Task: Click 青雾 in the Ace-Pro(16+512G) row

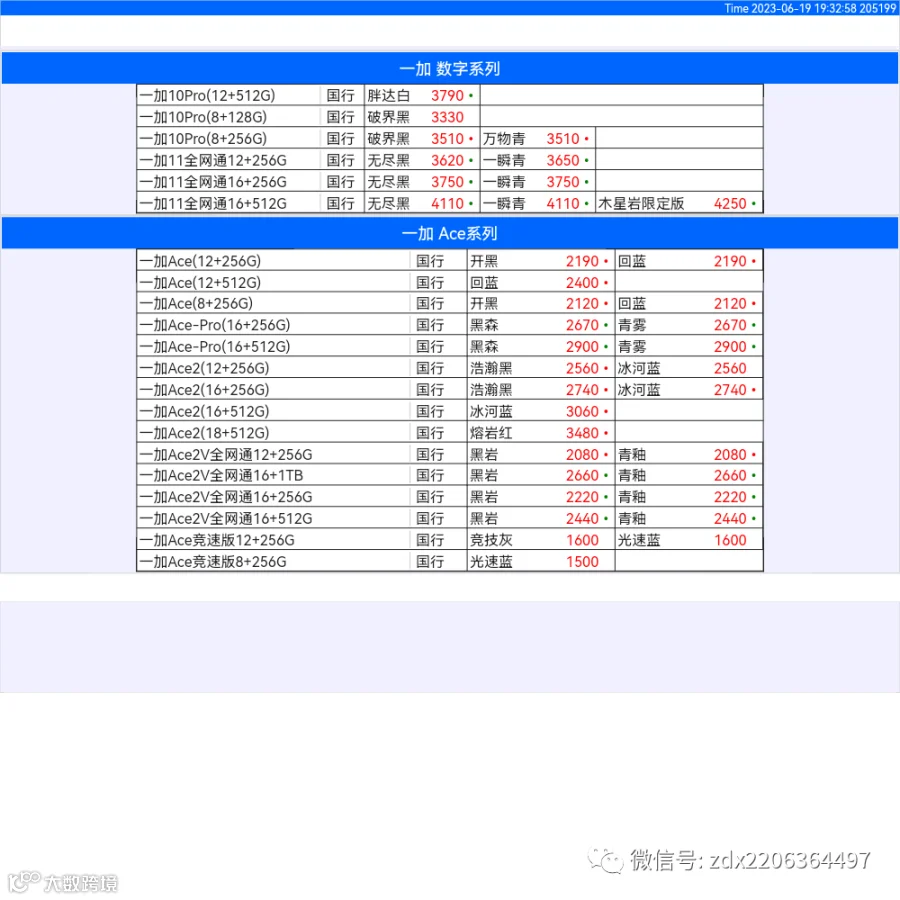Action: pos(632,347)
